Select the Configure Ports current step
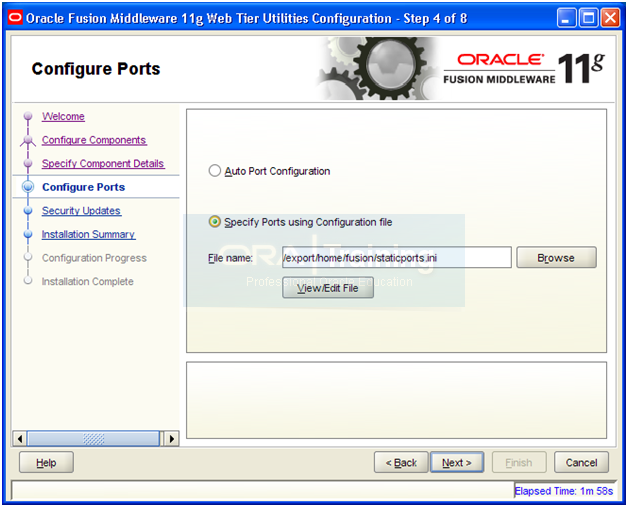Viewport: 628px width, 507px height. pos(83,187)
